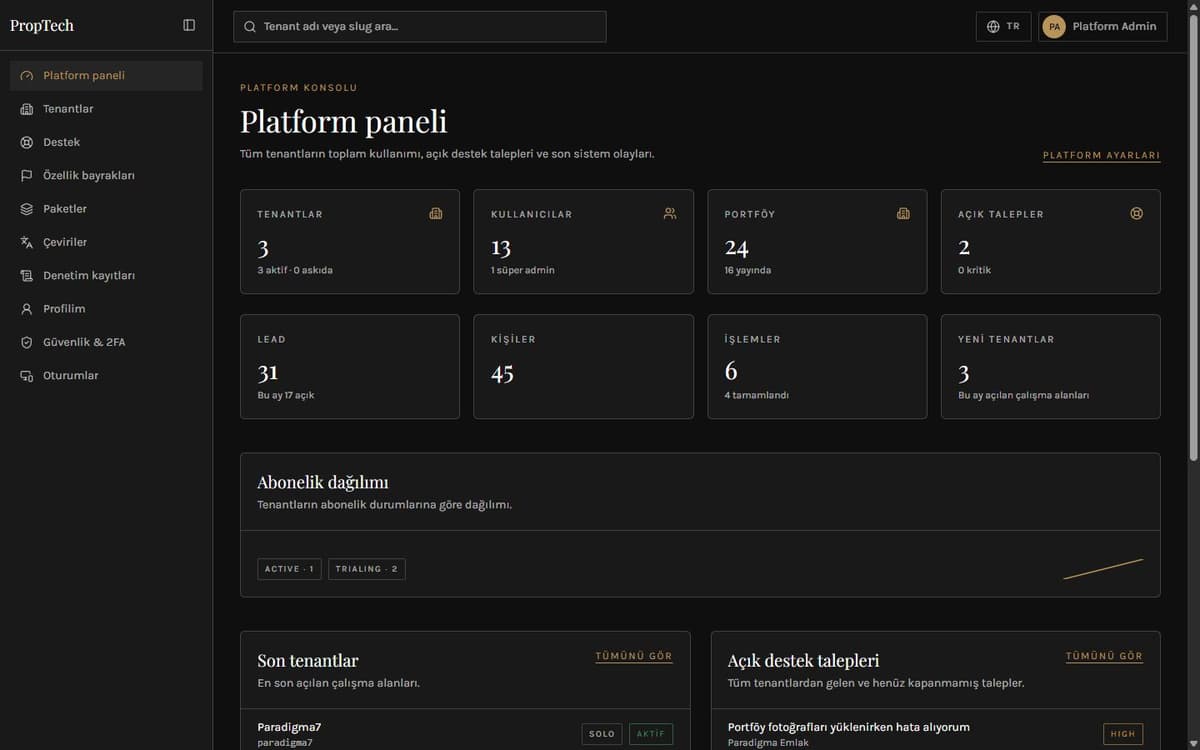Collapse the sidebar with the panel icon
This screenshot has width=1200, height=750.
[189, 25]
